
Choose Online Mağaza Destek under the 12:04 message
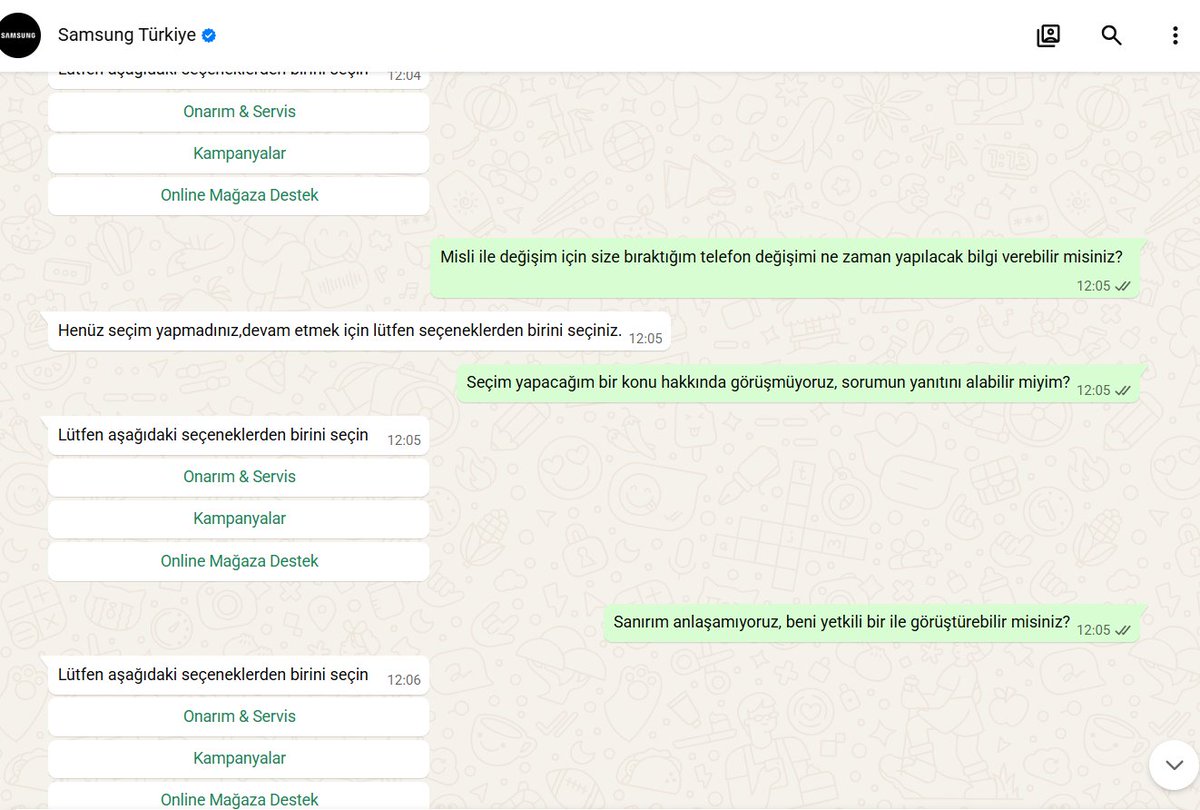coord(239,195)
